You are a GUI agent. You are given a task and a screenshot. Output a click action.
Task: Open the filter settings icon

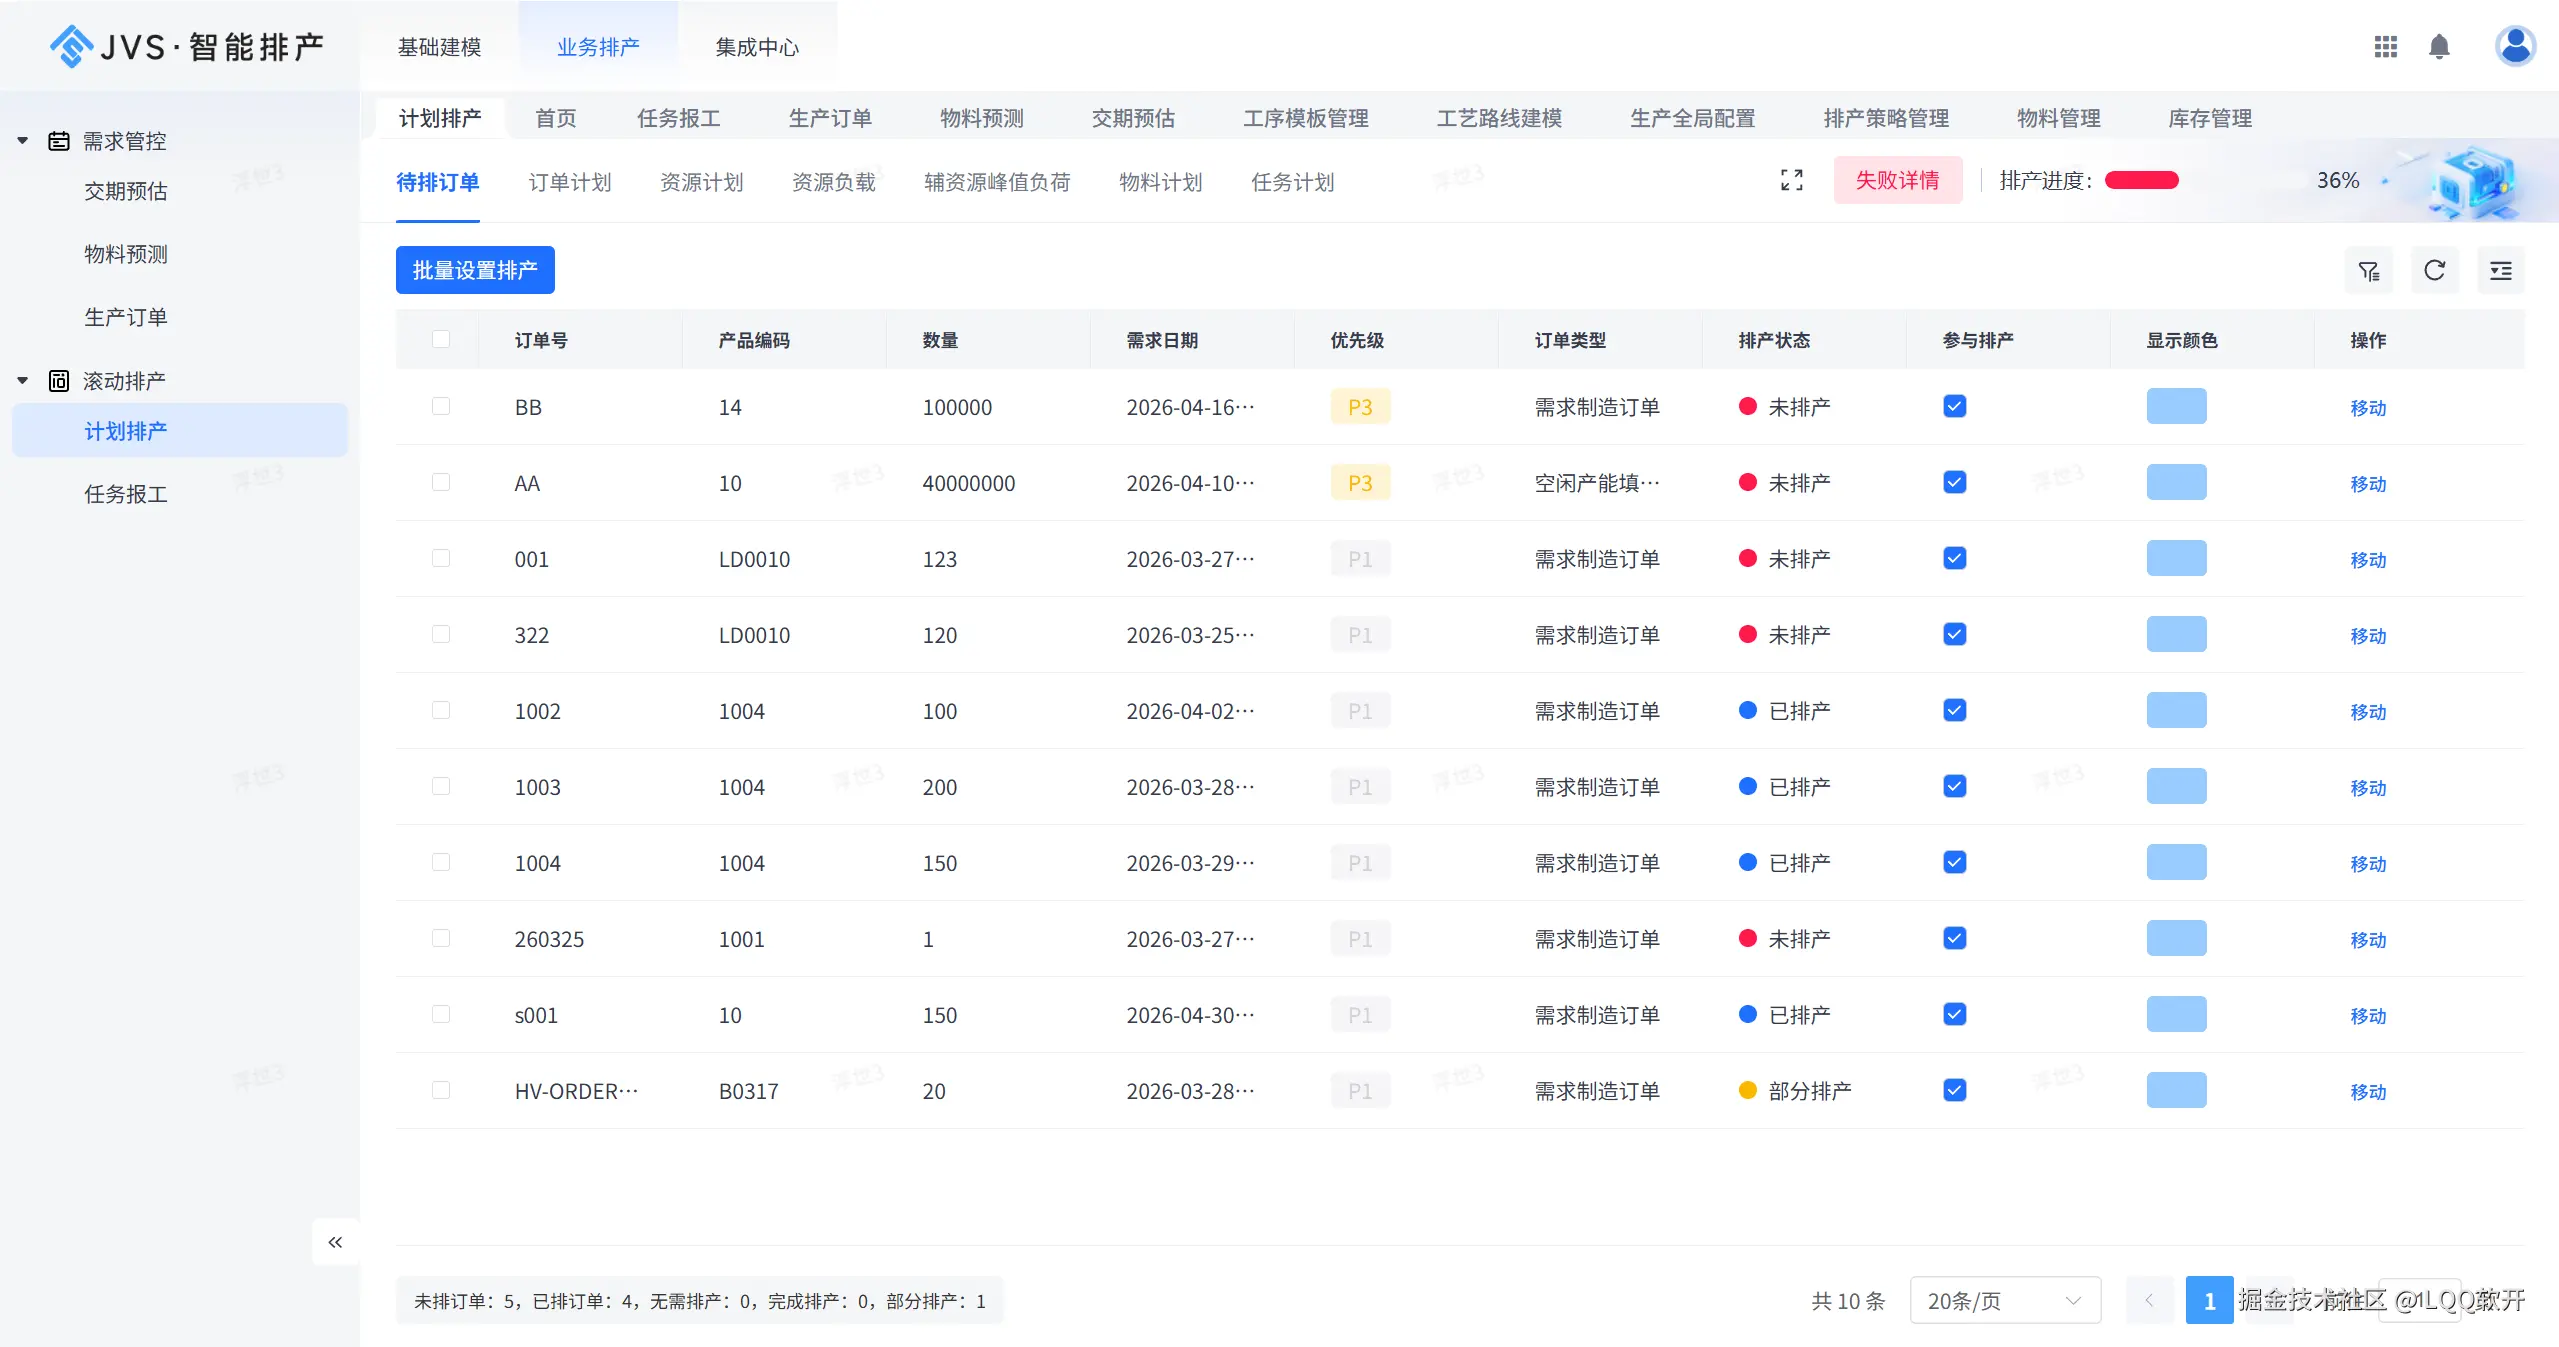2368,270
